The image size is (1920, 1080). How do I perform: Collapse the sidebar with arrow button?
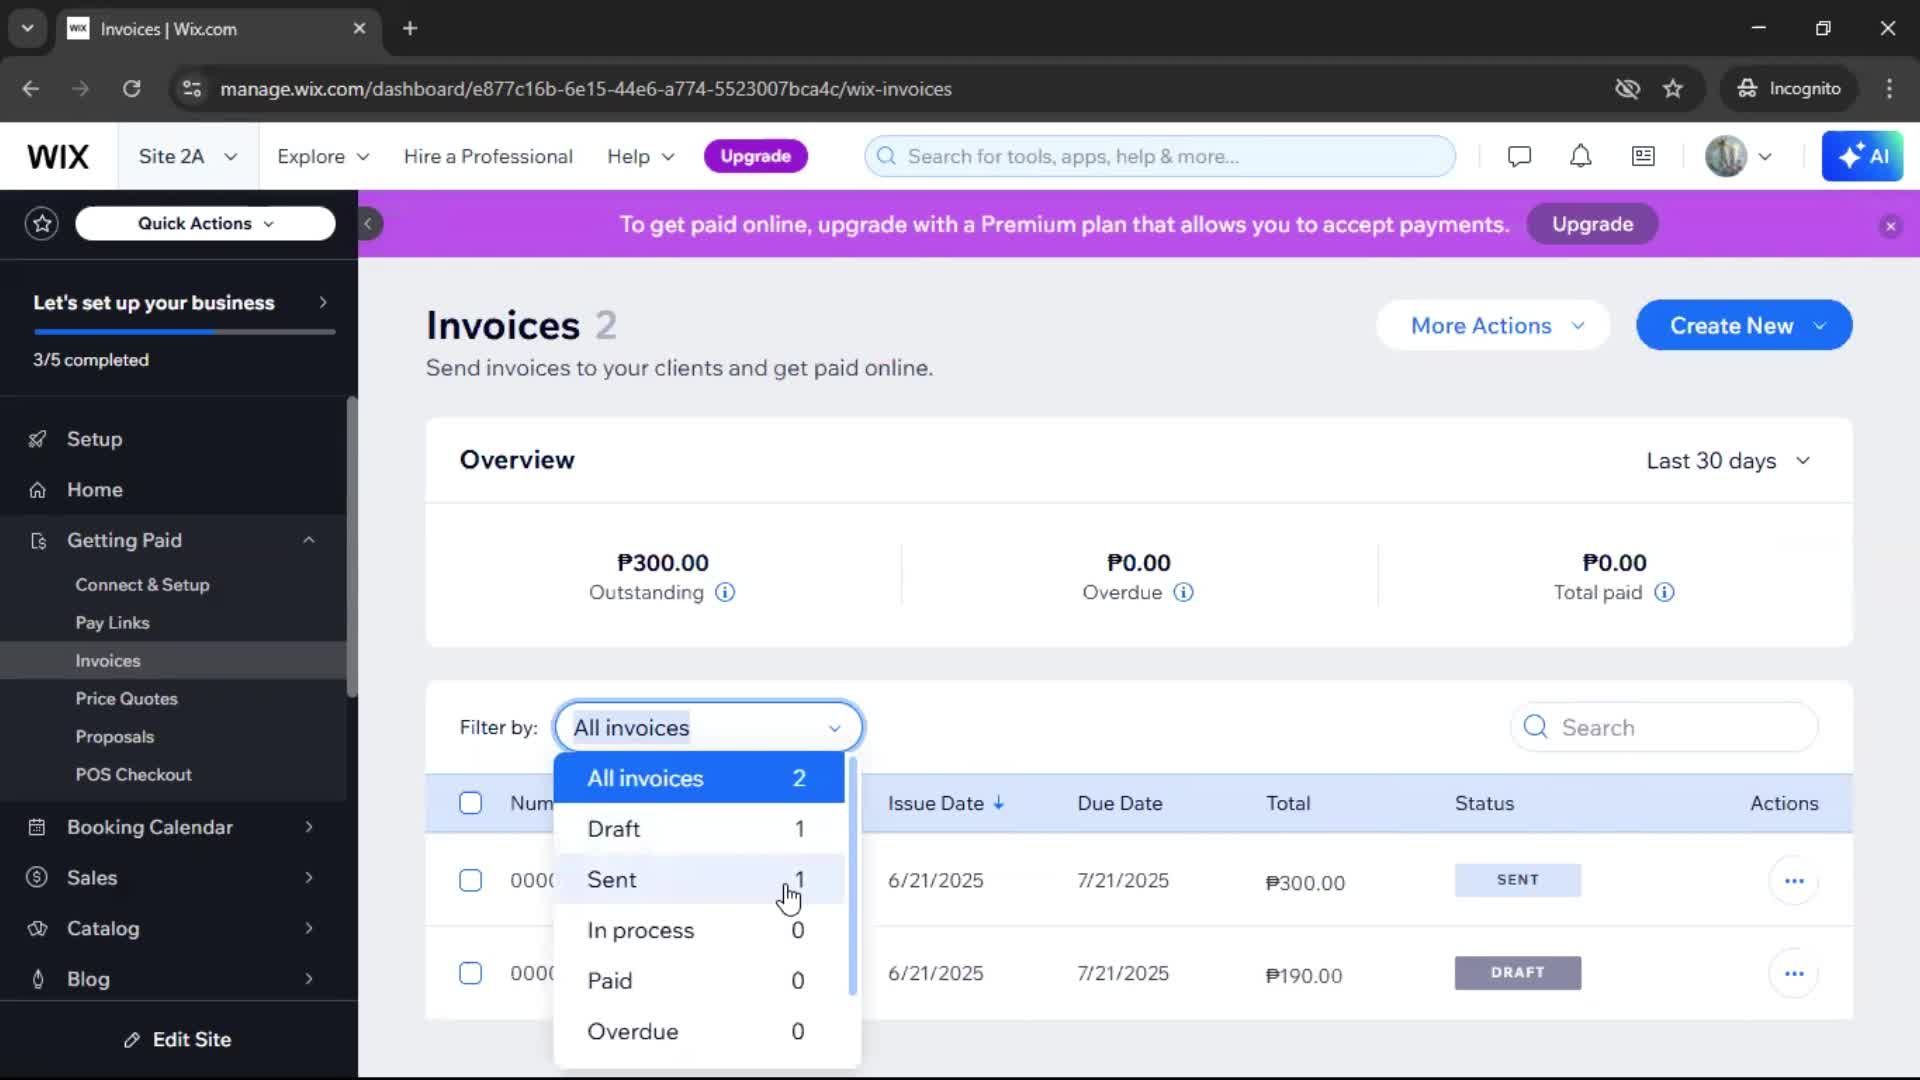(x=368, y=223)
